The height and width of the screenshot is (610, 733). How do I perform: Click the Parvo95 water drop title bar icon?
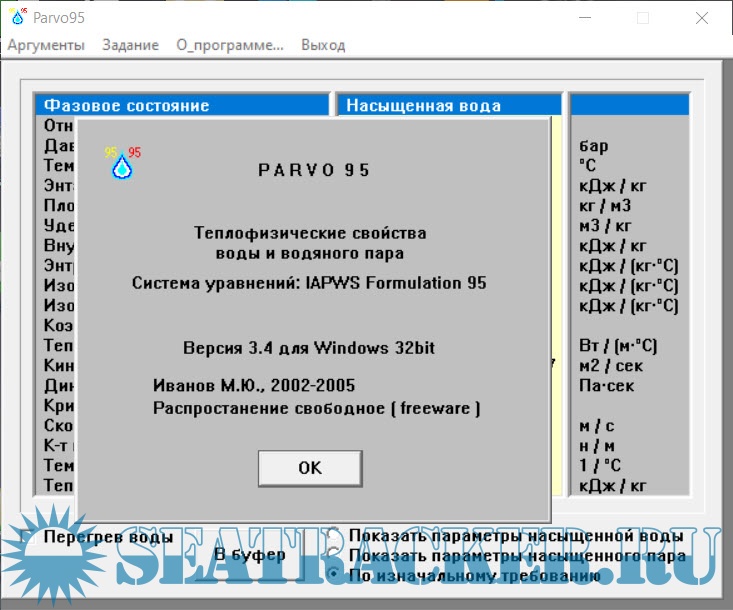coord(17,17)
